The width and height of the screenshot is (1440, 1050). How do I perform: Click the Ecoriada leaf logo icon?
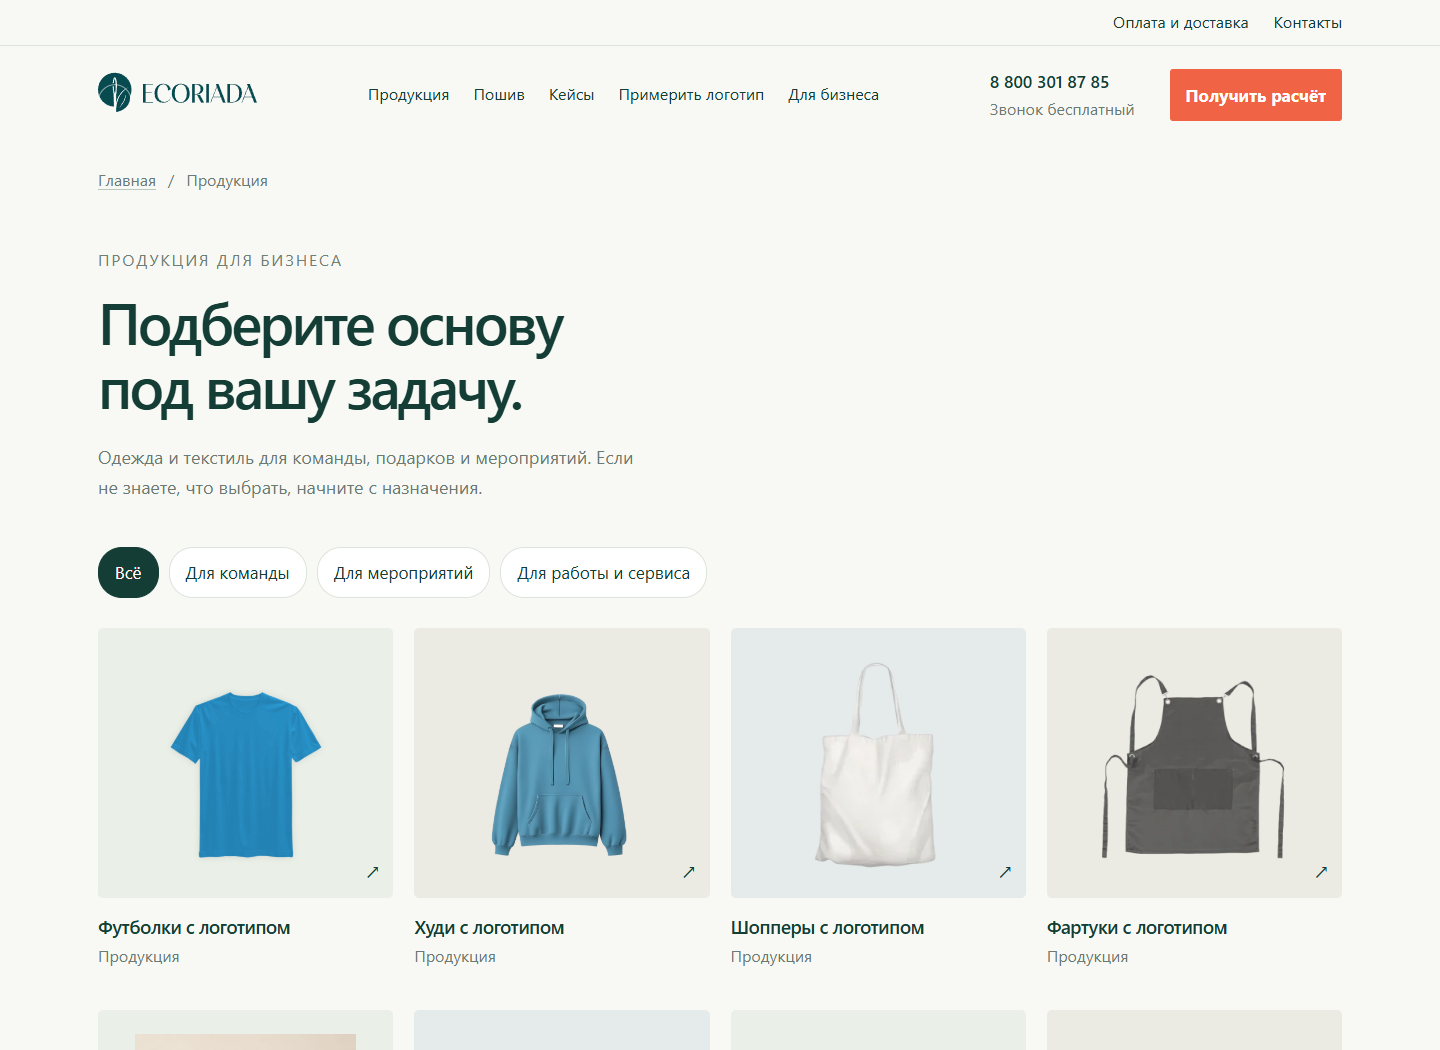click(115, 93)
